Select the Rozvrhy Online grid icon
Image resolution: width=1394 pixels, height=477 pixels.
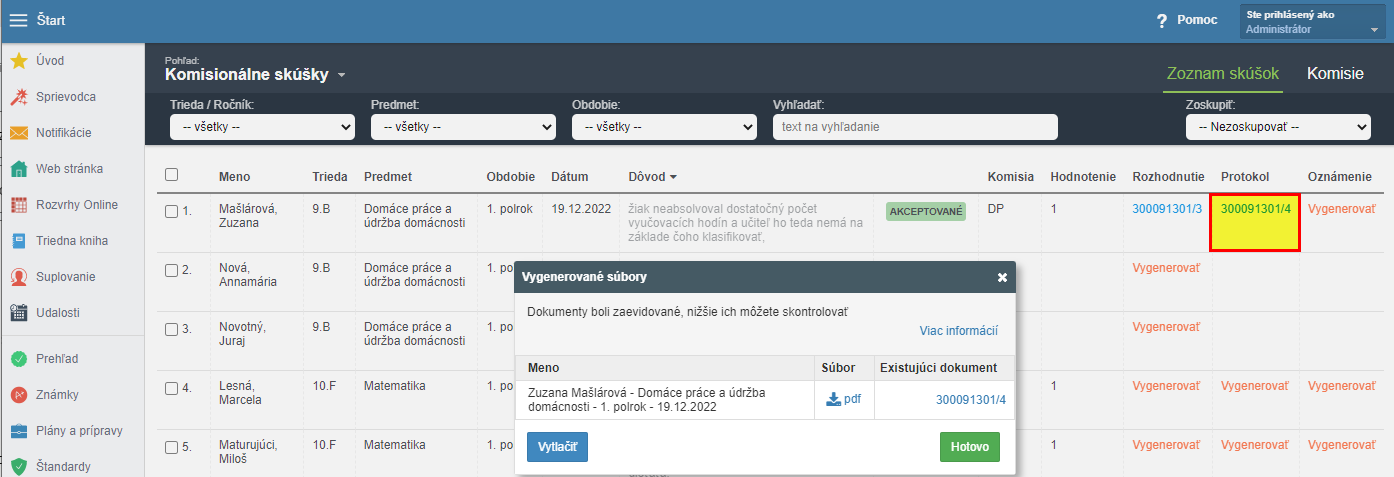[18, 205]
